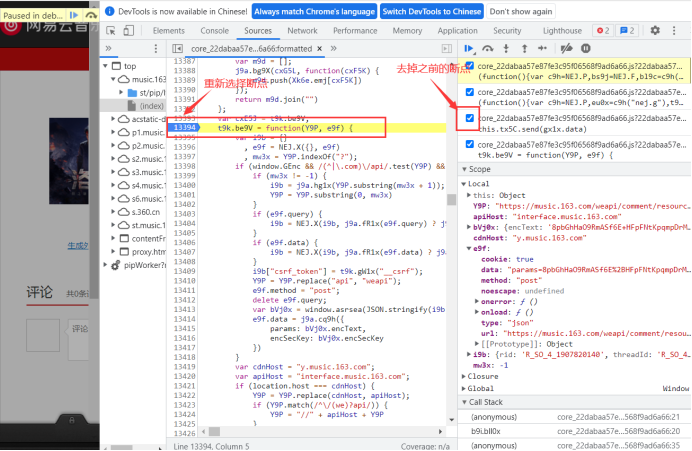
Task: Open the Security tab
Action: [x=507, y=30]
